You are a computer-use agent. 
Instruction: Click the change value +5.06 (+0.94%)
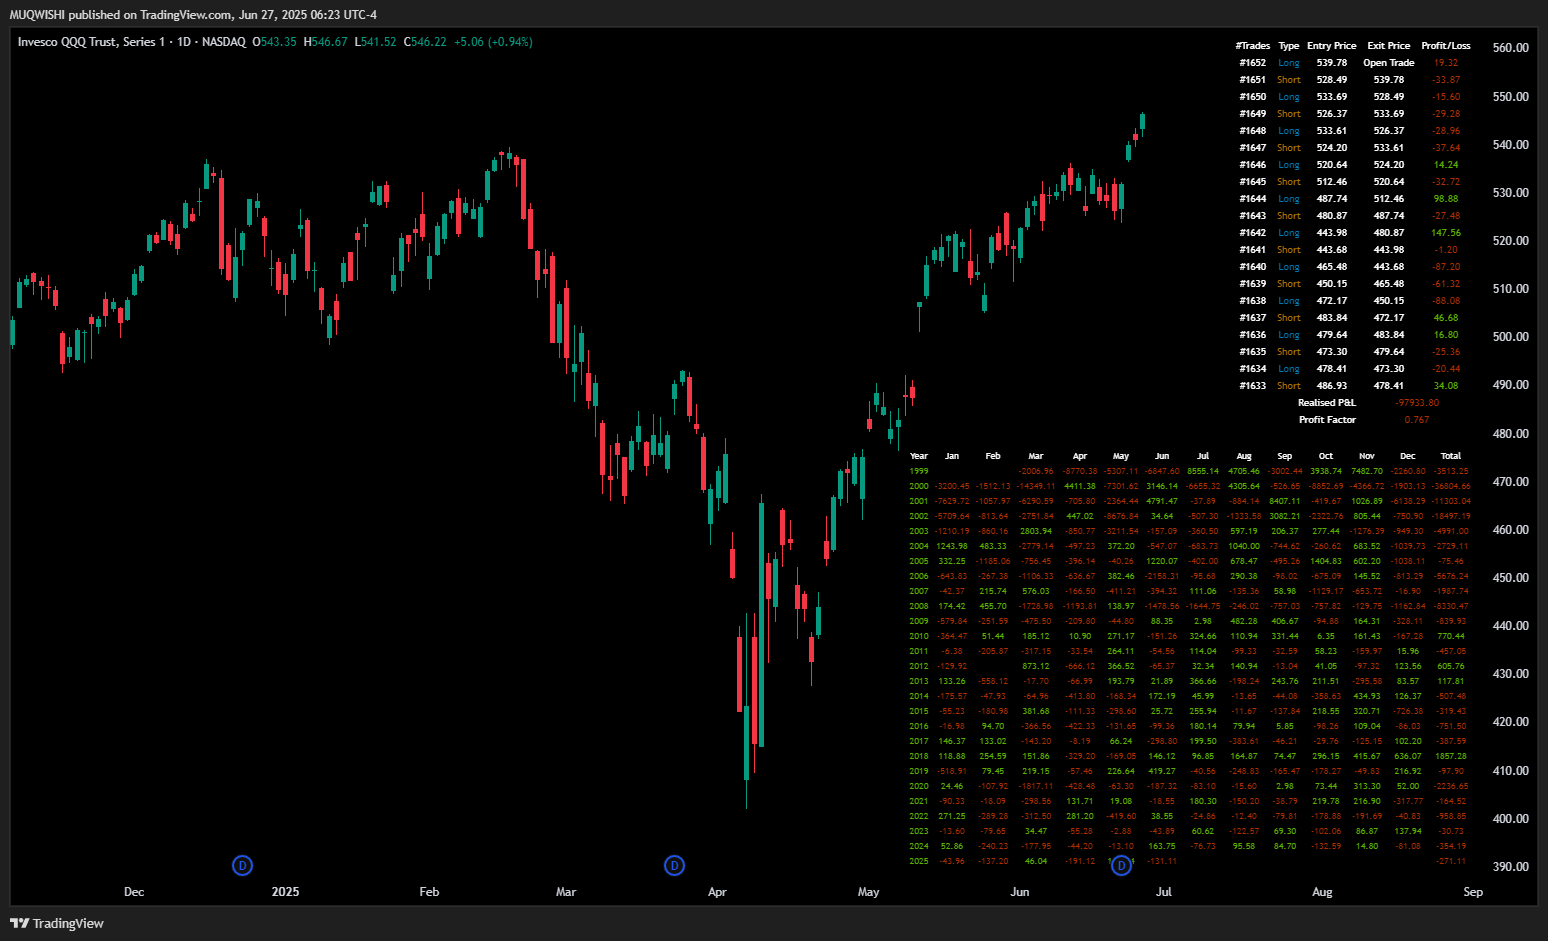(493, 42)
